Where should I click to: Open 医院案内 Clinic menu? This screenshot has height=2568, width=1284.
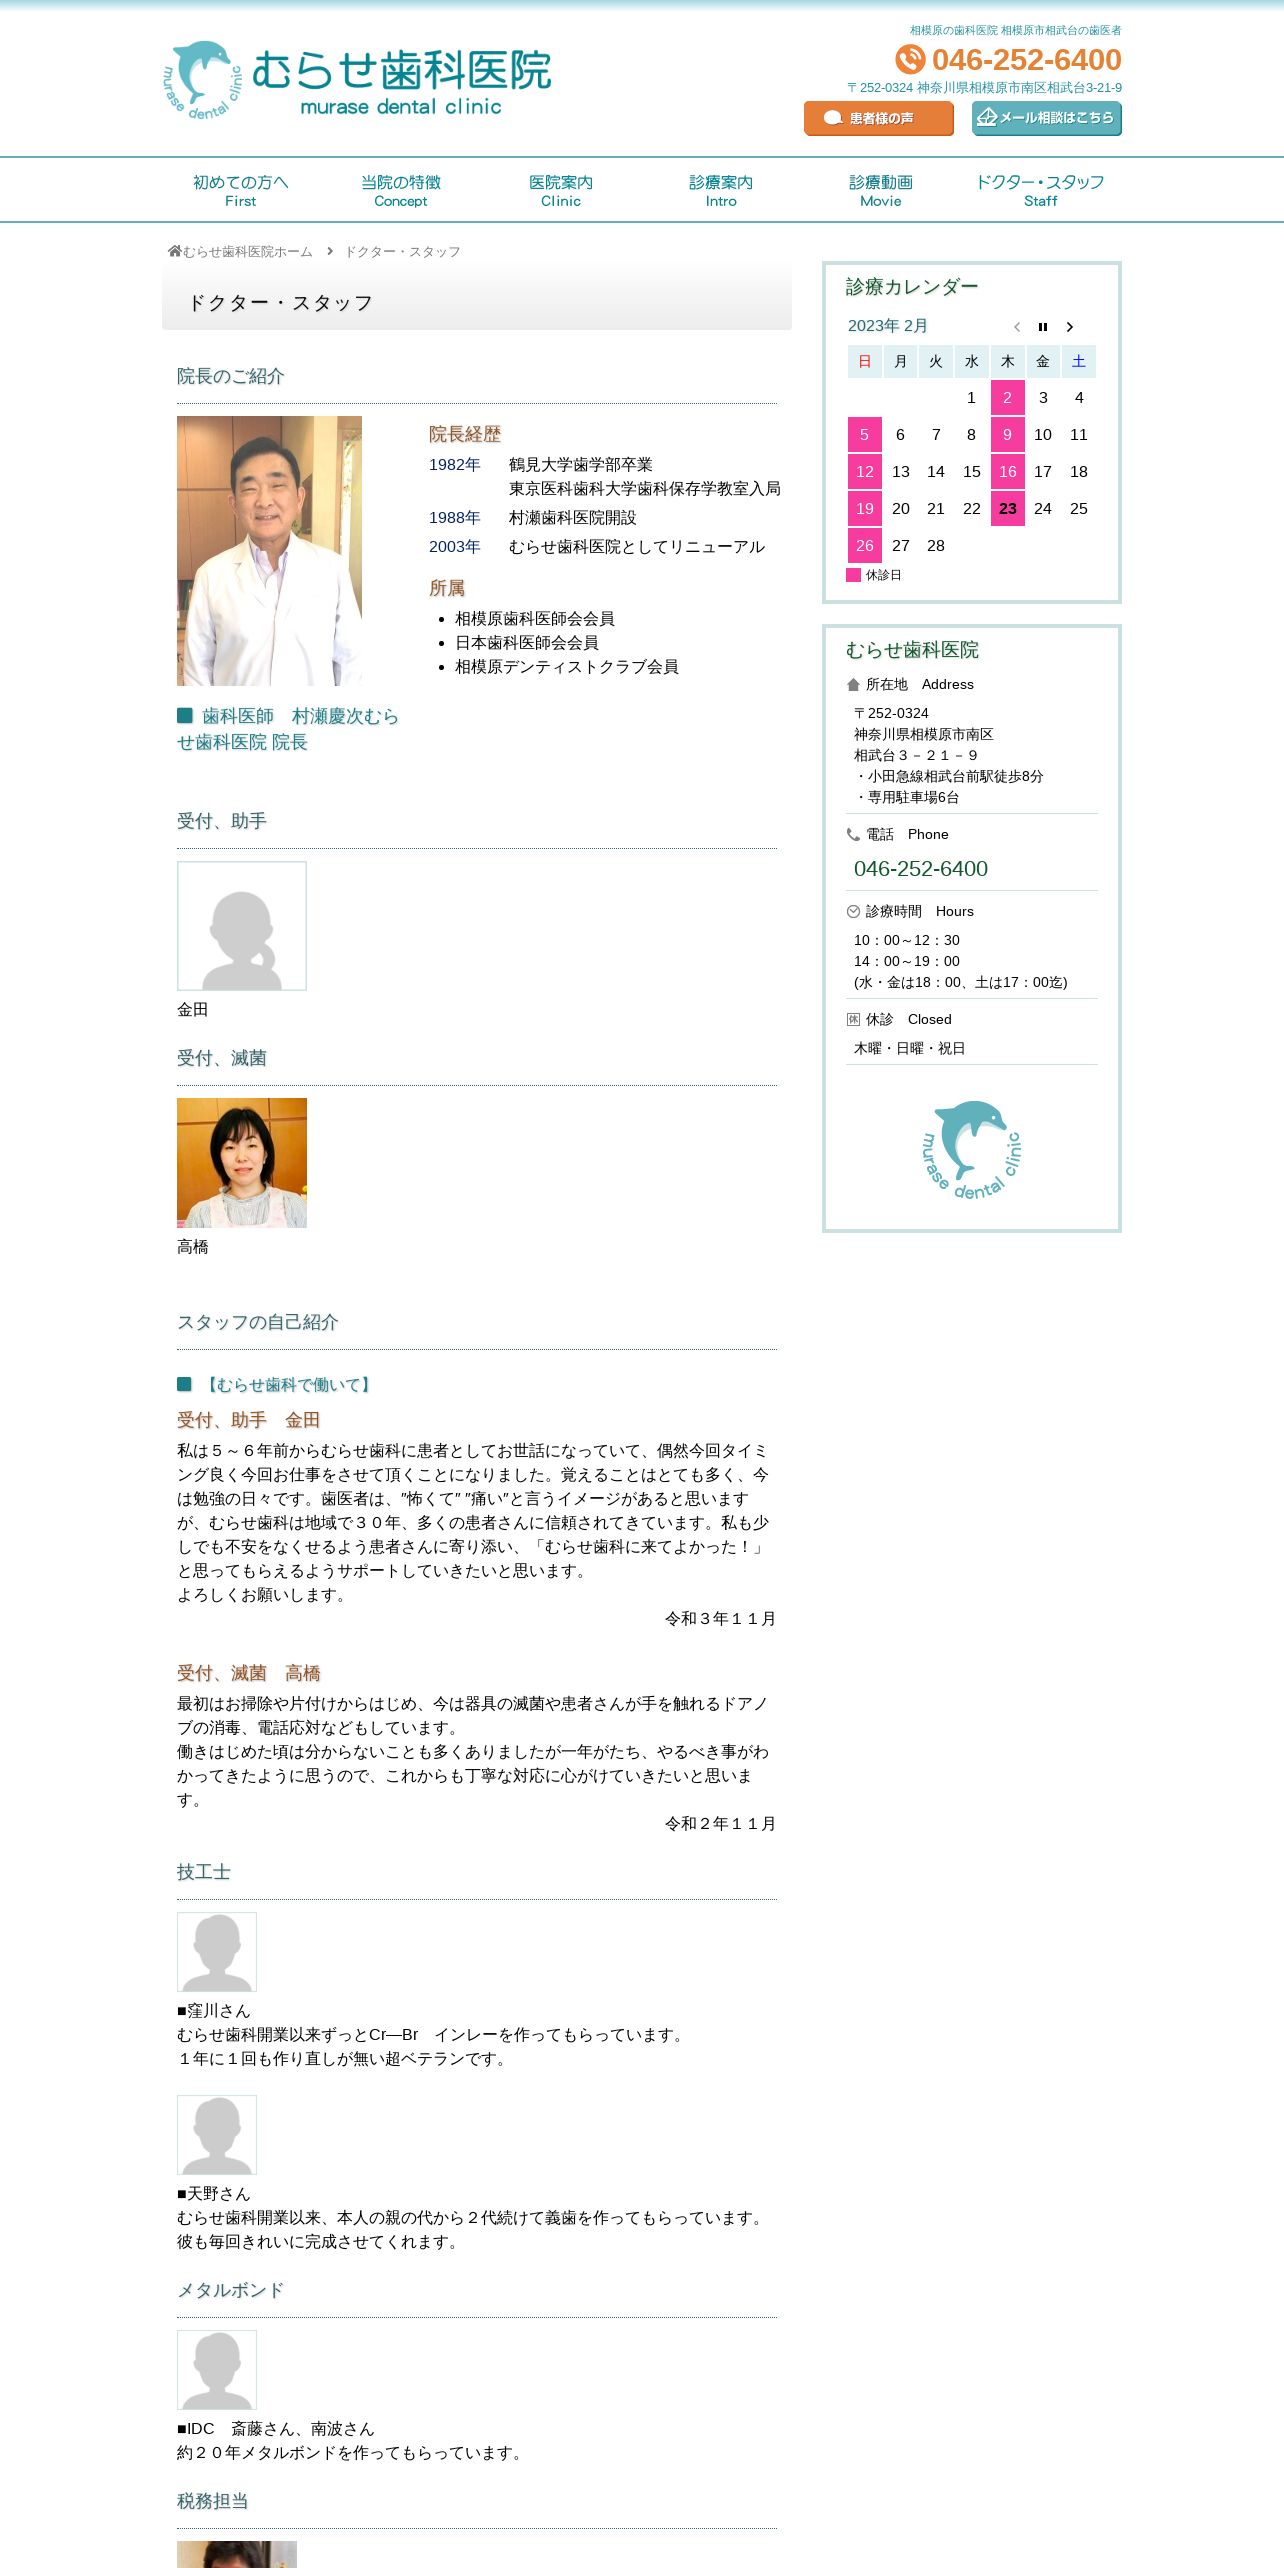pos(561,190)
